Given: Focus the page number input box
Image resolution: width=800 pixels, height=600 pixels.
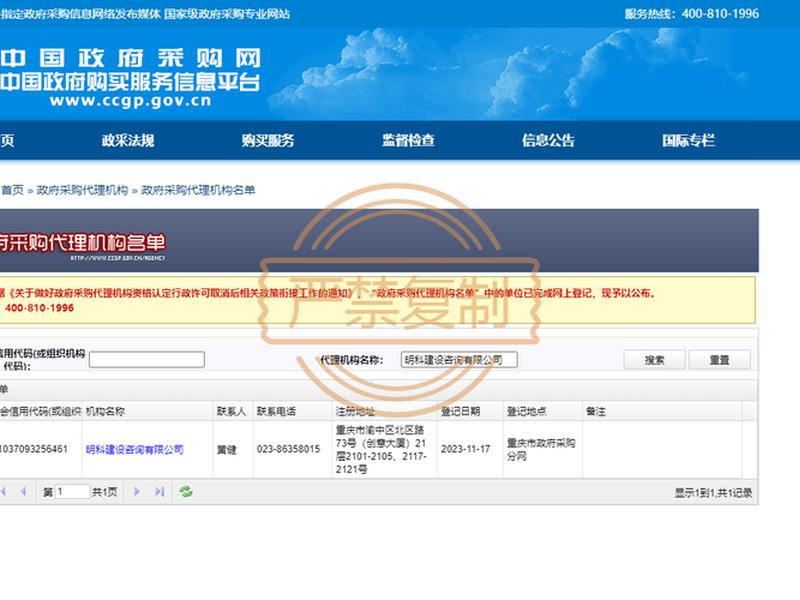Looking at the screenshot, I should pyautogui.click(x=72, y=492).
